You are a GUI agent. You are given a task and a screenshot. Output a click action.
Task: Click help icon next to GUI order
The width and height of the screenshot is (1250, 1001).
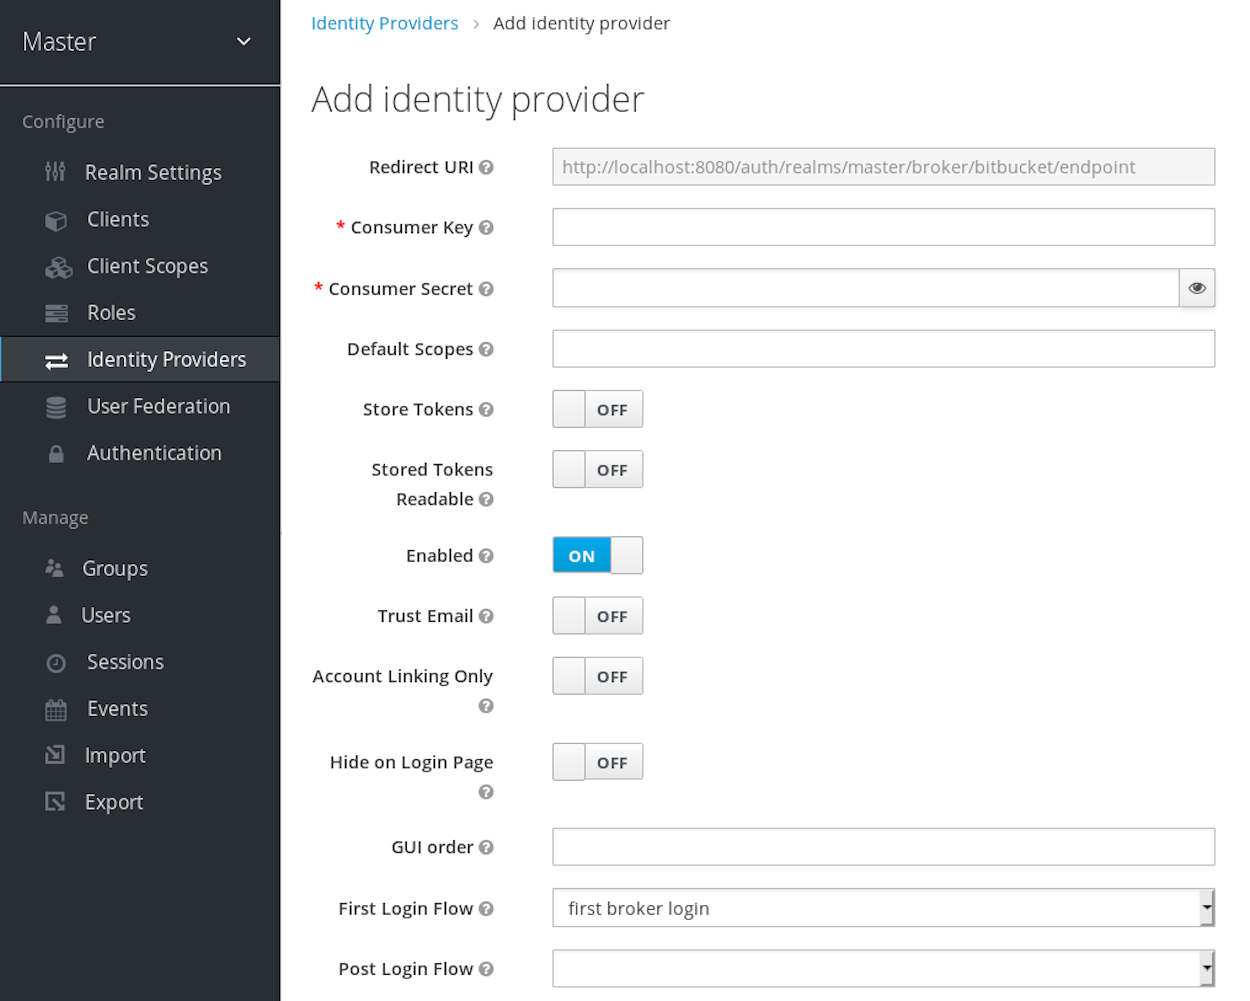point(486,847)
